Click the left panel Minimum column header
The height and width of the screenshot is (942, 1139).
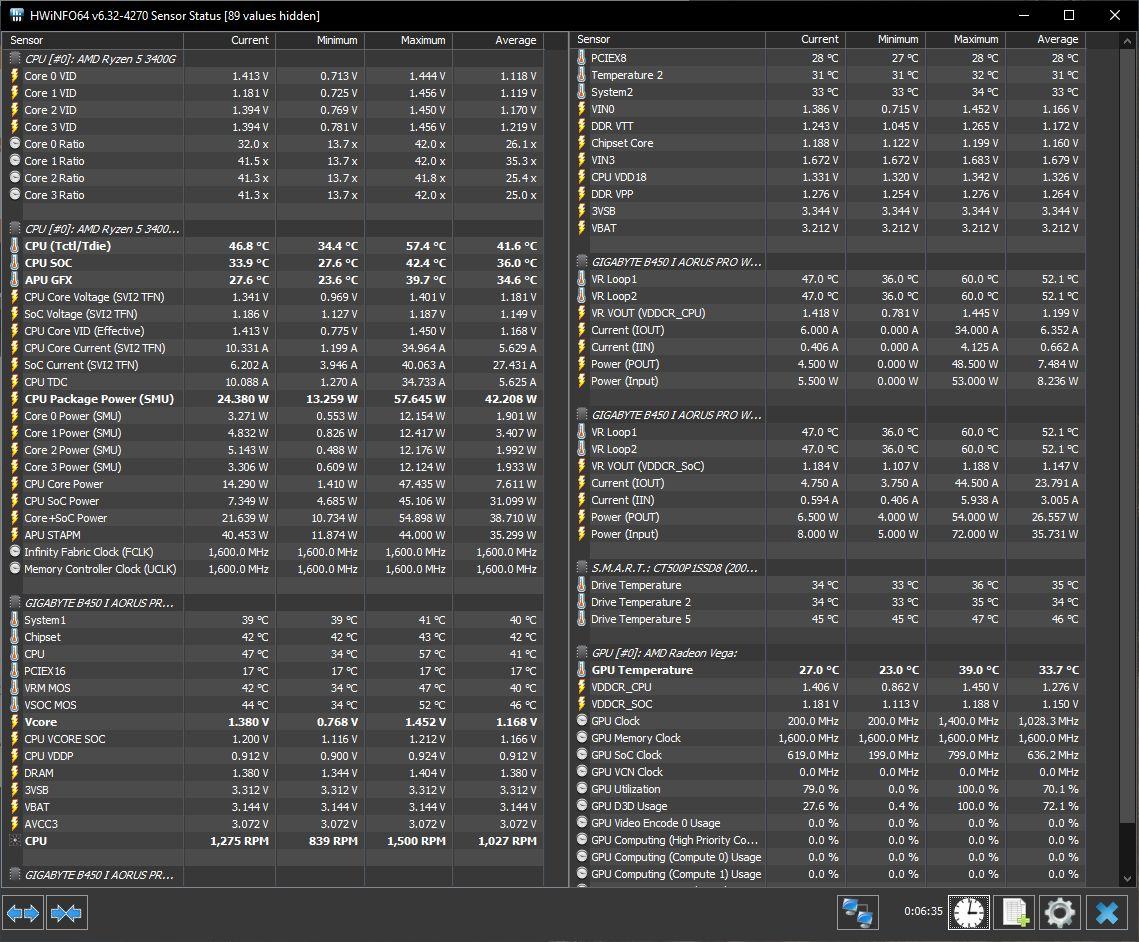(x=320, y=40)
